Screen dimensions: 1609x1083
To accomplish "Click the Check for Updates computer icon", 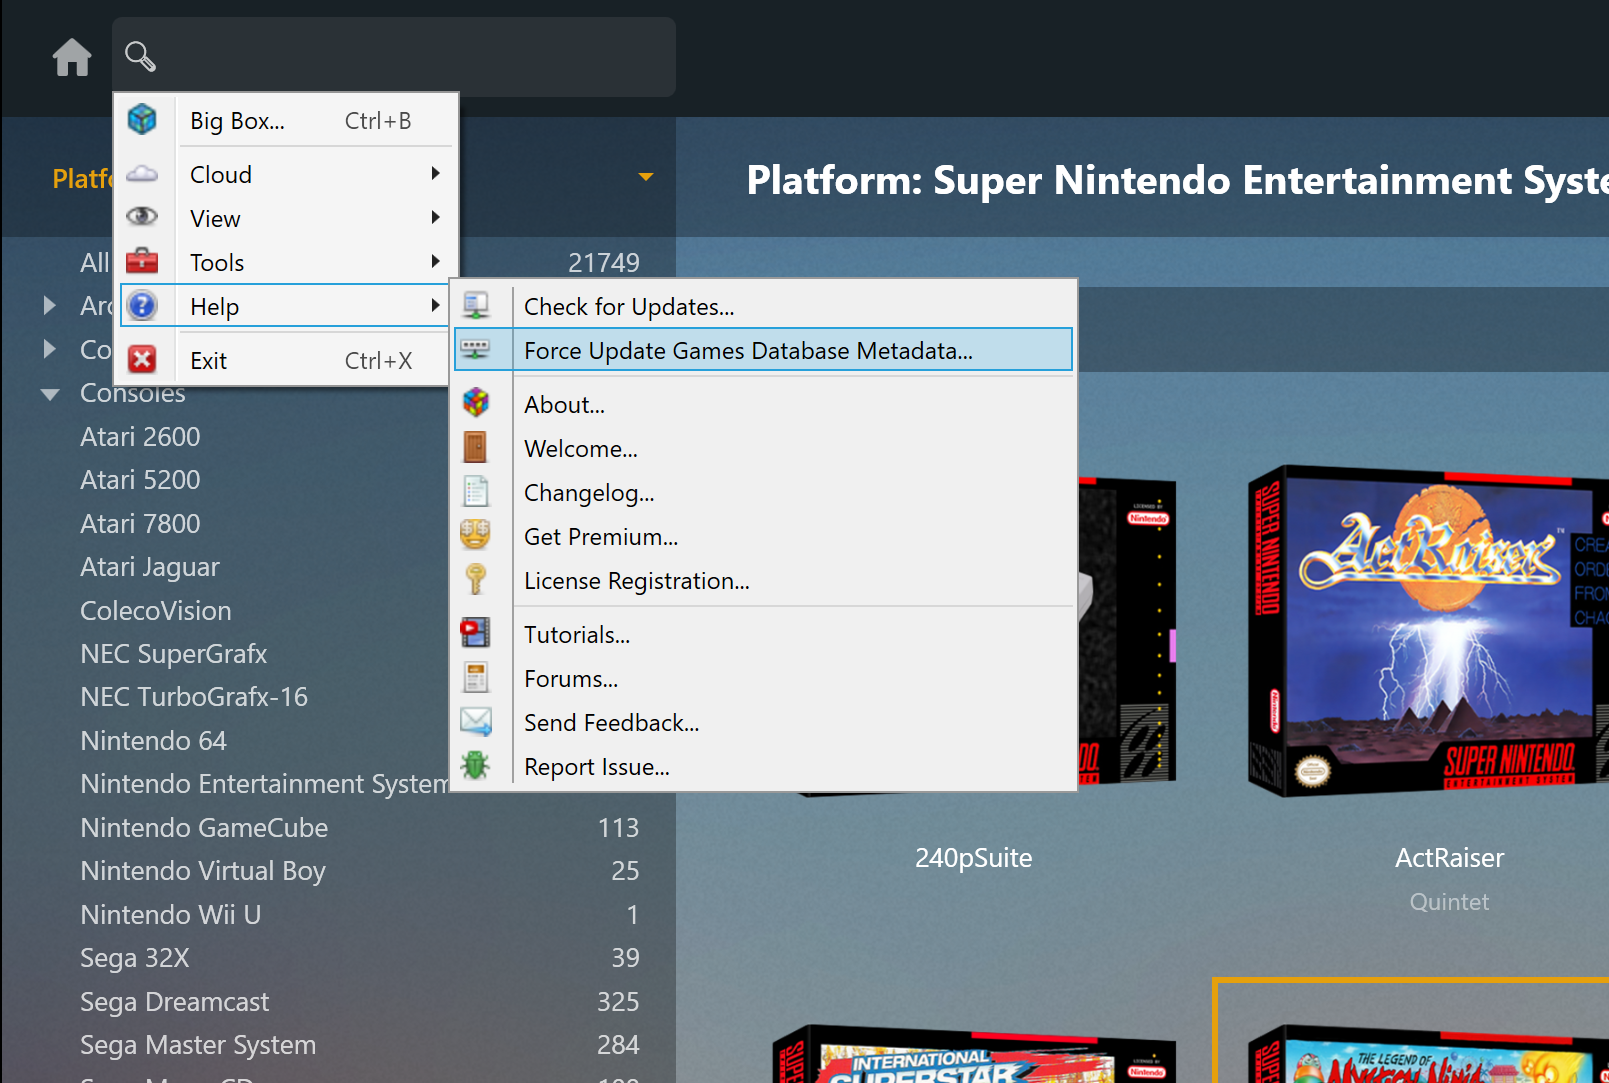I will point(476,305).
